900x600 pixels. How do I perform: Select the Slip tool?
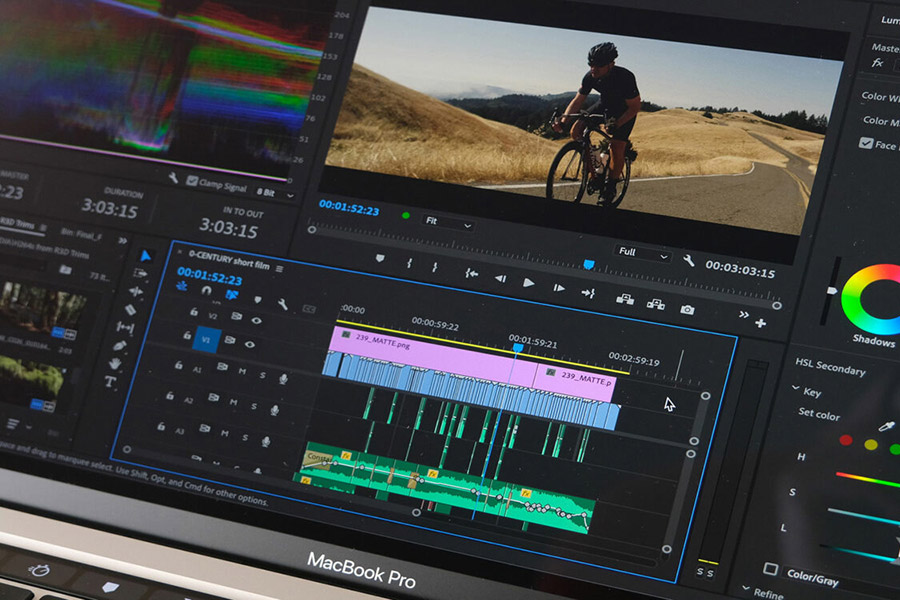click(126, 327)
